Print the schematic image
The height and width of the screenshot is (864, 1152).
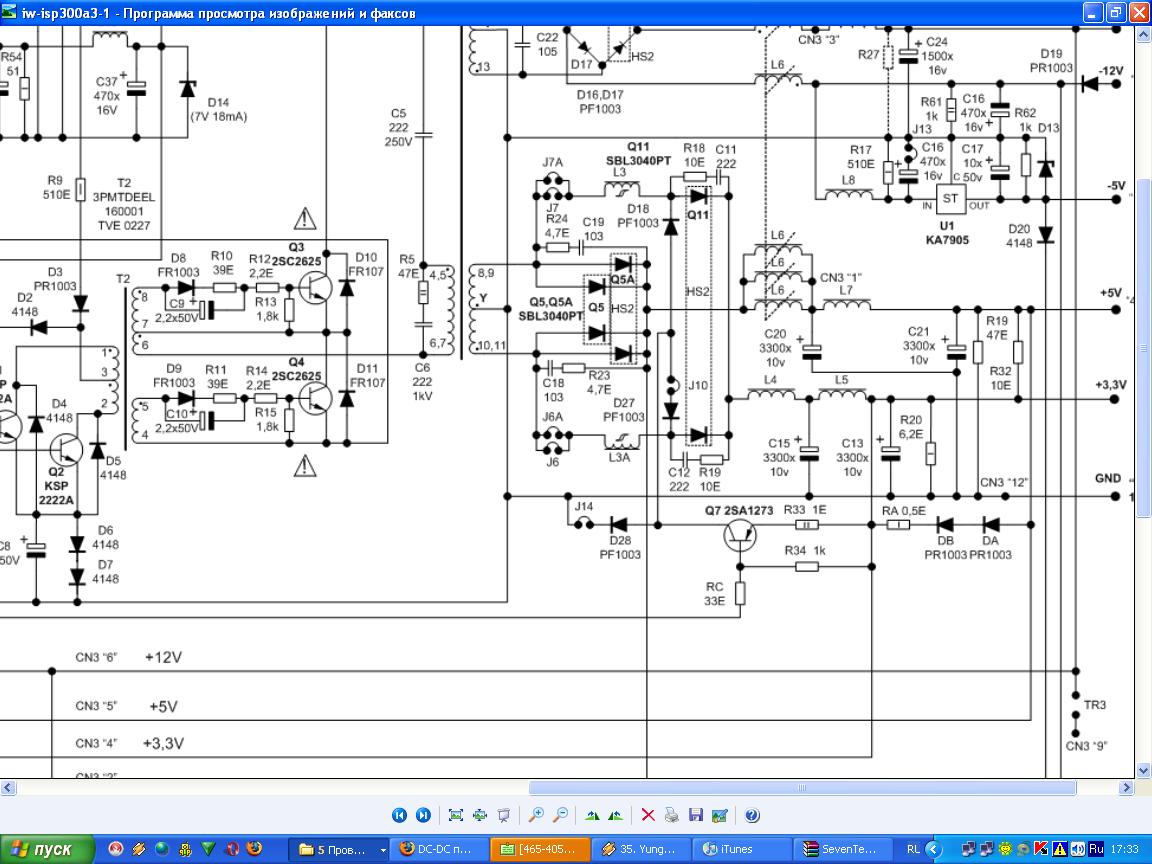[672, 815]
